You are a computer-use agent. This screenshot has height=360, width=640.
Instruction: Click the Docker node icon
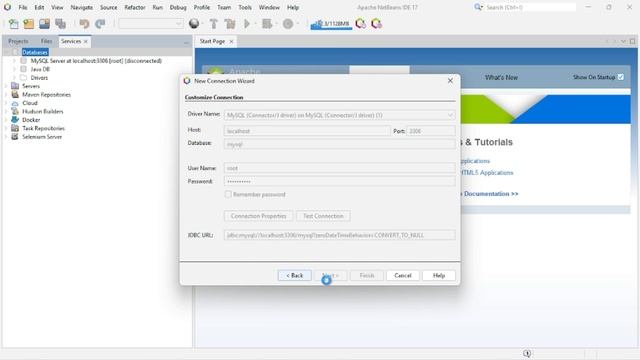pos(15,120)
